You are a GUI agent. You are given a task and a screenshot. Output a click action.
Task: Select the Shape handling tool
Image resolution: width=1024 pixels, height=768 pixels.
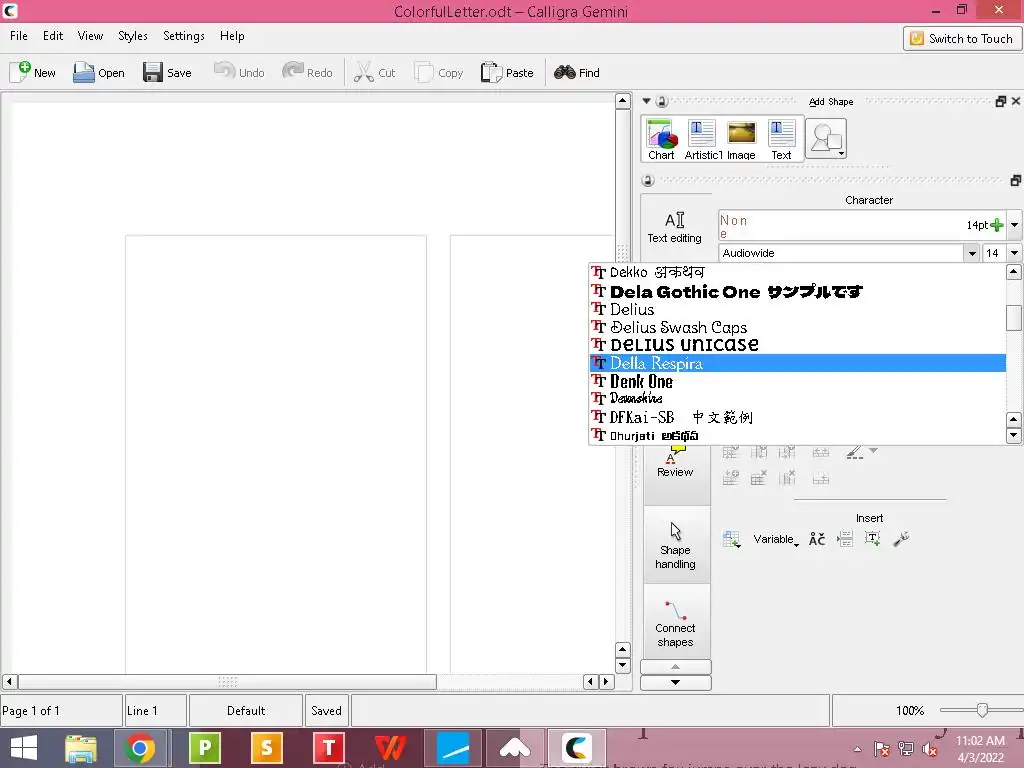click(x=675, y=545)
